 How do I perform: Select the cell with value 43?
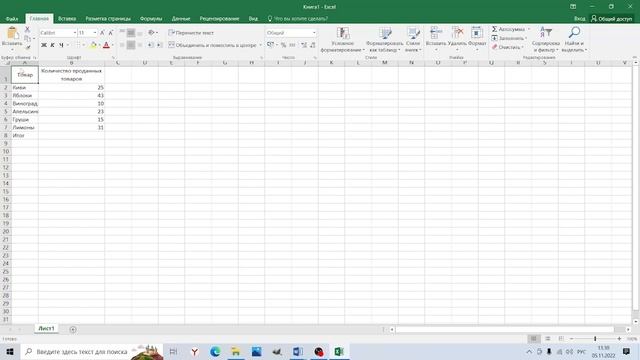(71, 96)
